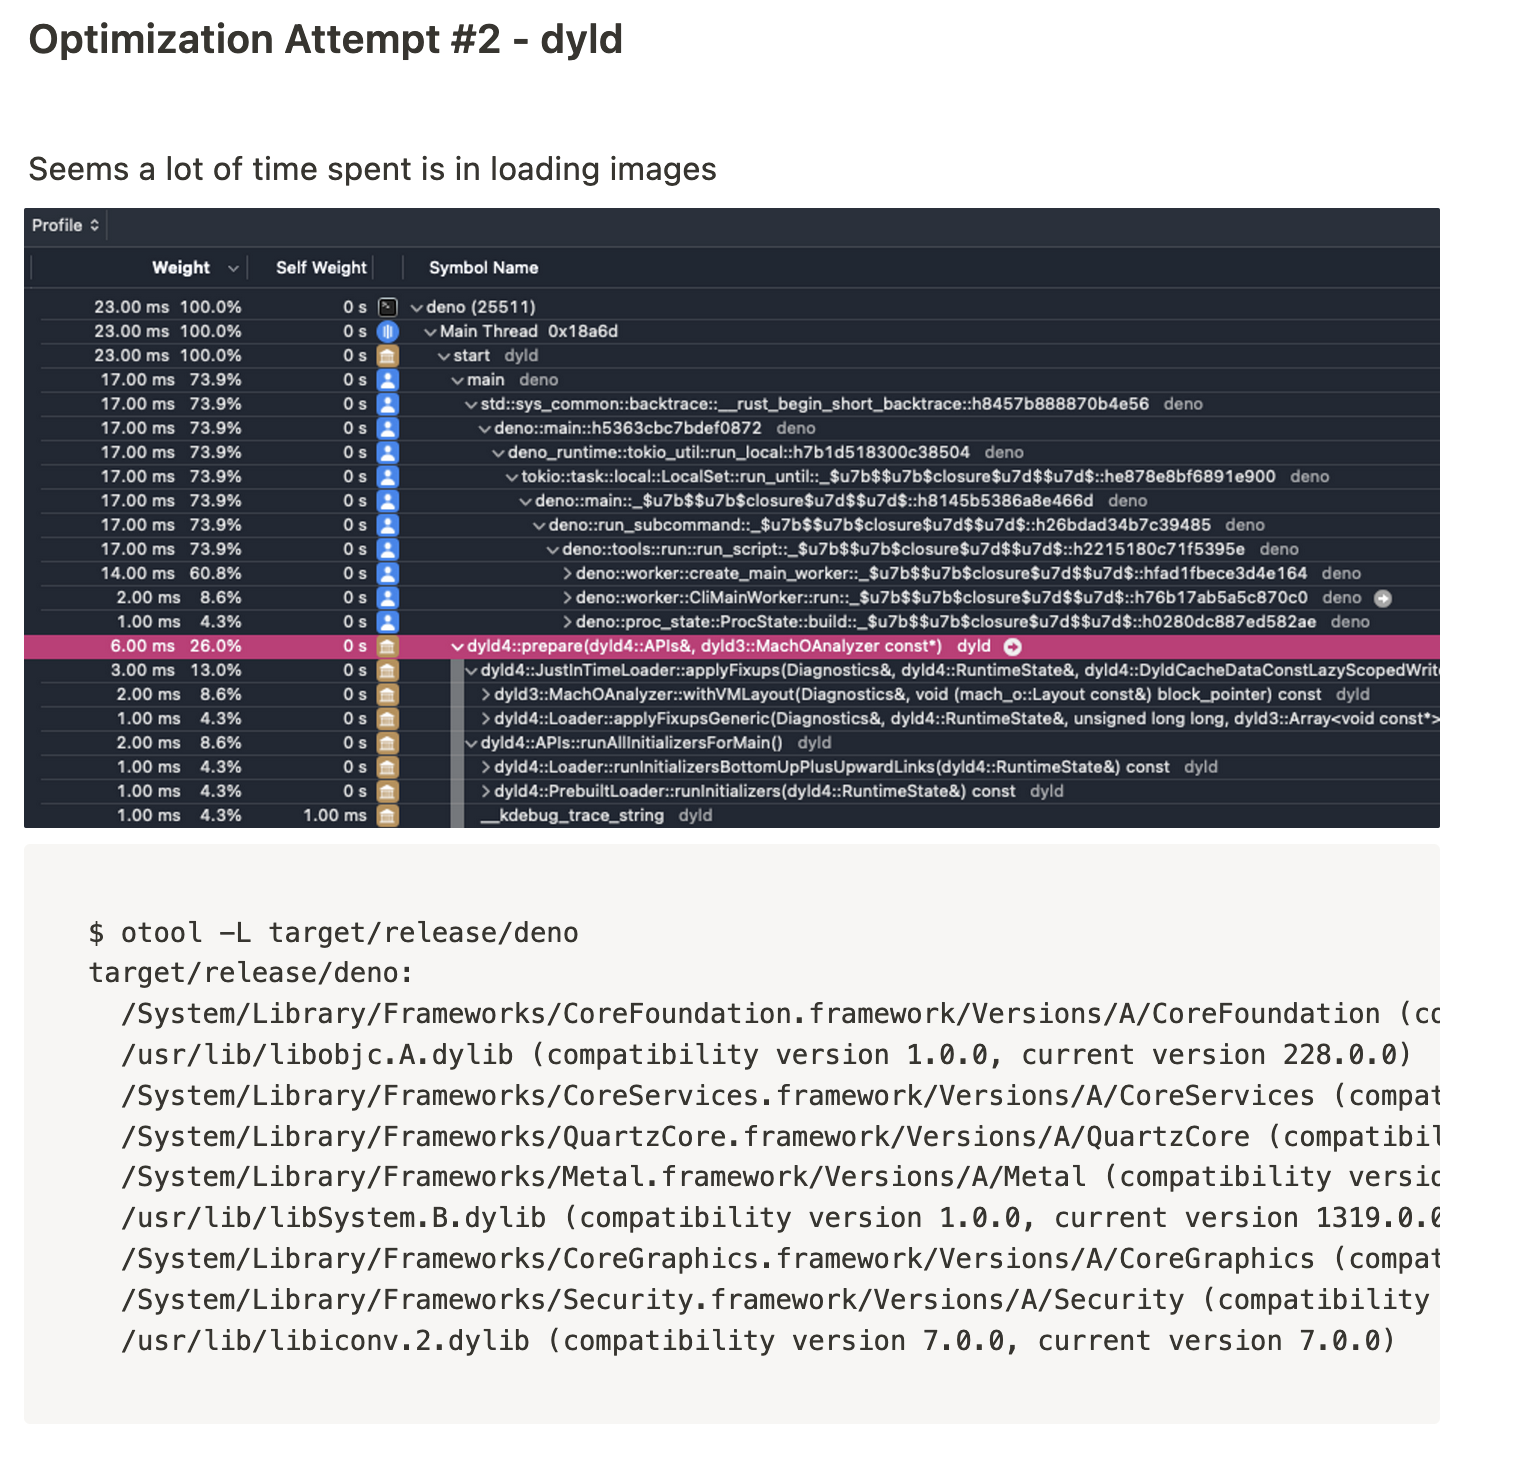Expand the dyld3::MachOAnalyzer::withVMLayout row
This screenshot has width=1528, height=1458.
point(486,695)
